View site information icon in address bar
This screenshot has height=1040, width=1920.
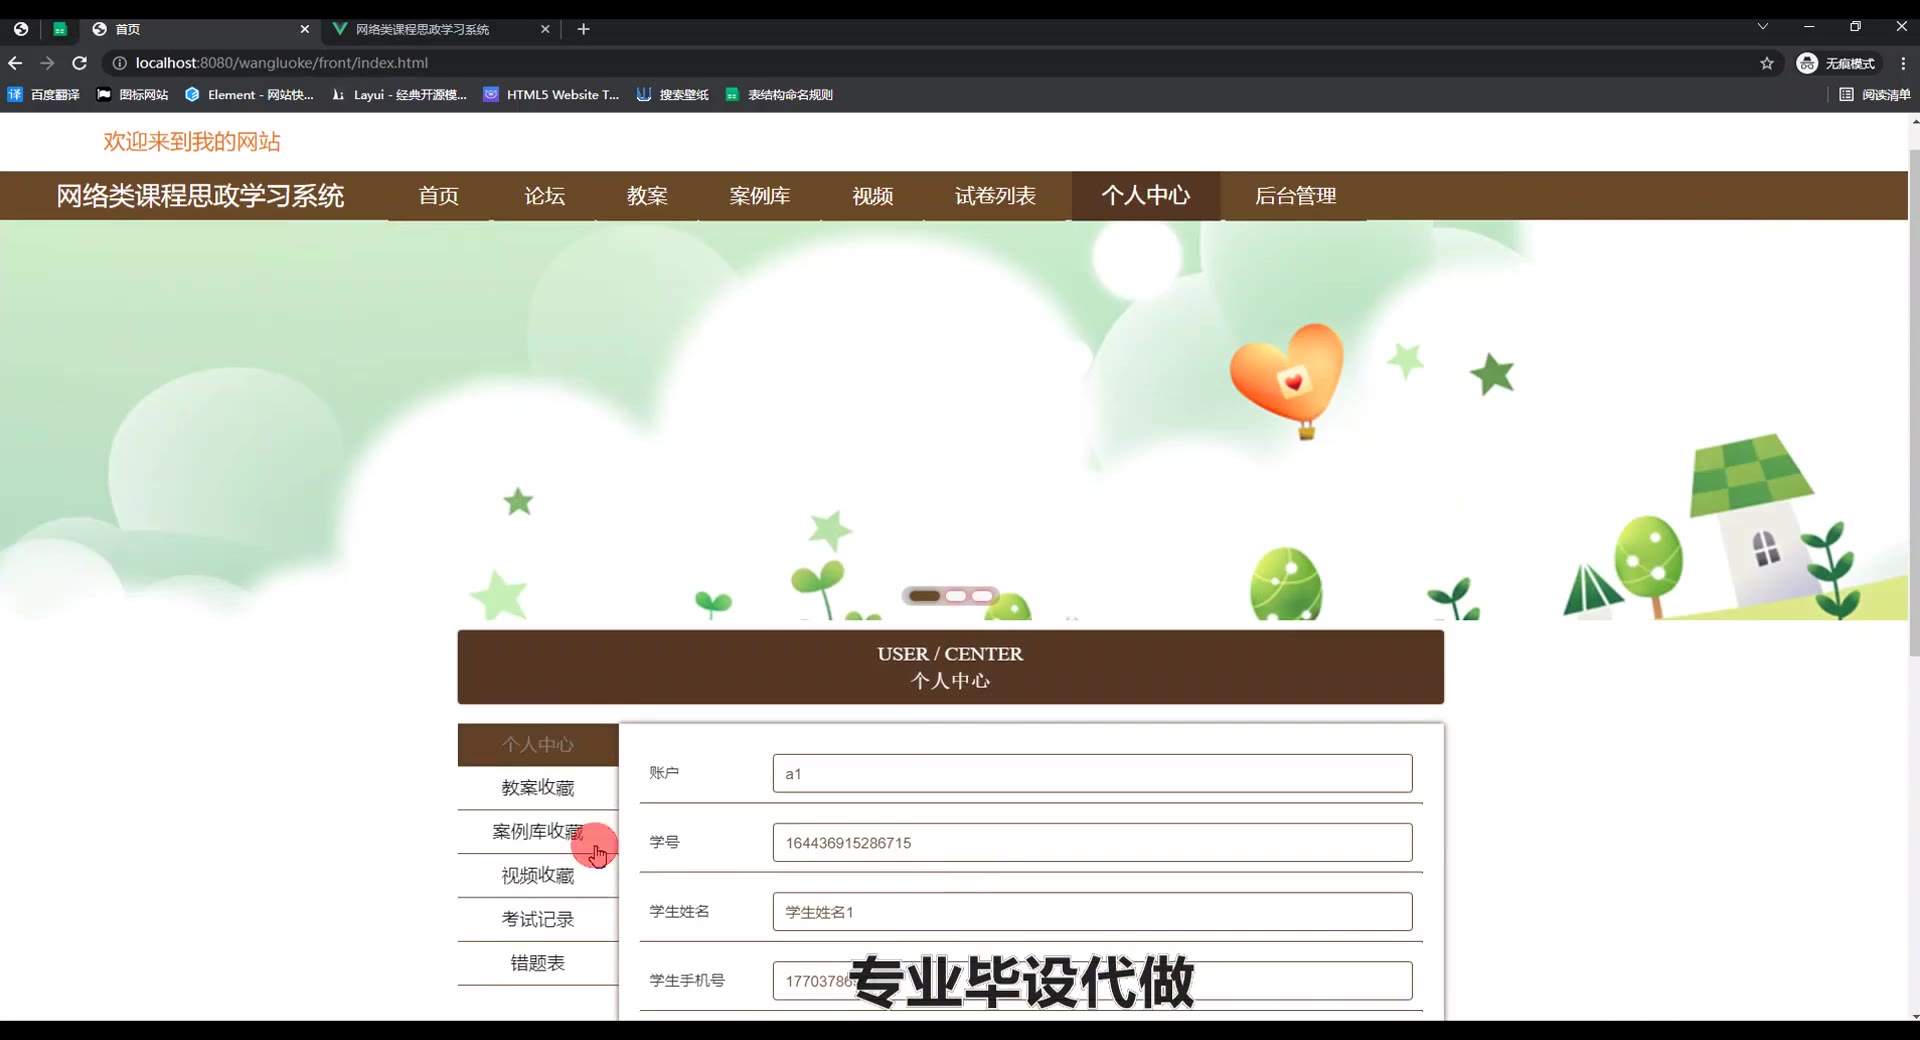click(x=119, y=63)
